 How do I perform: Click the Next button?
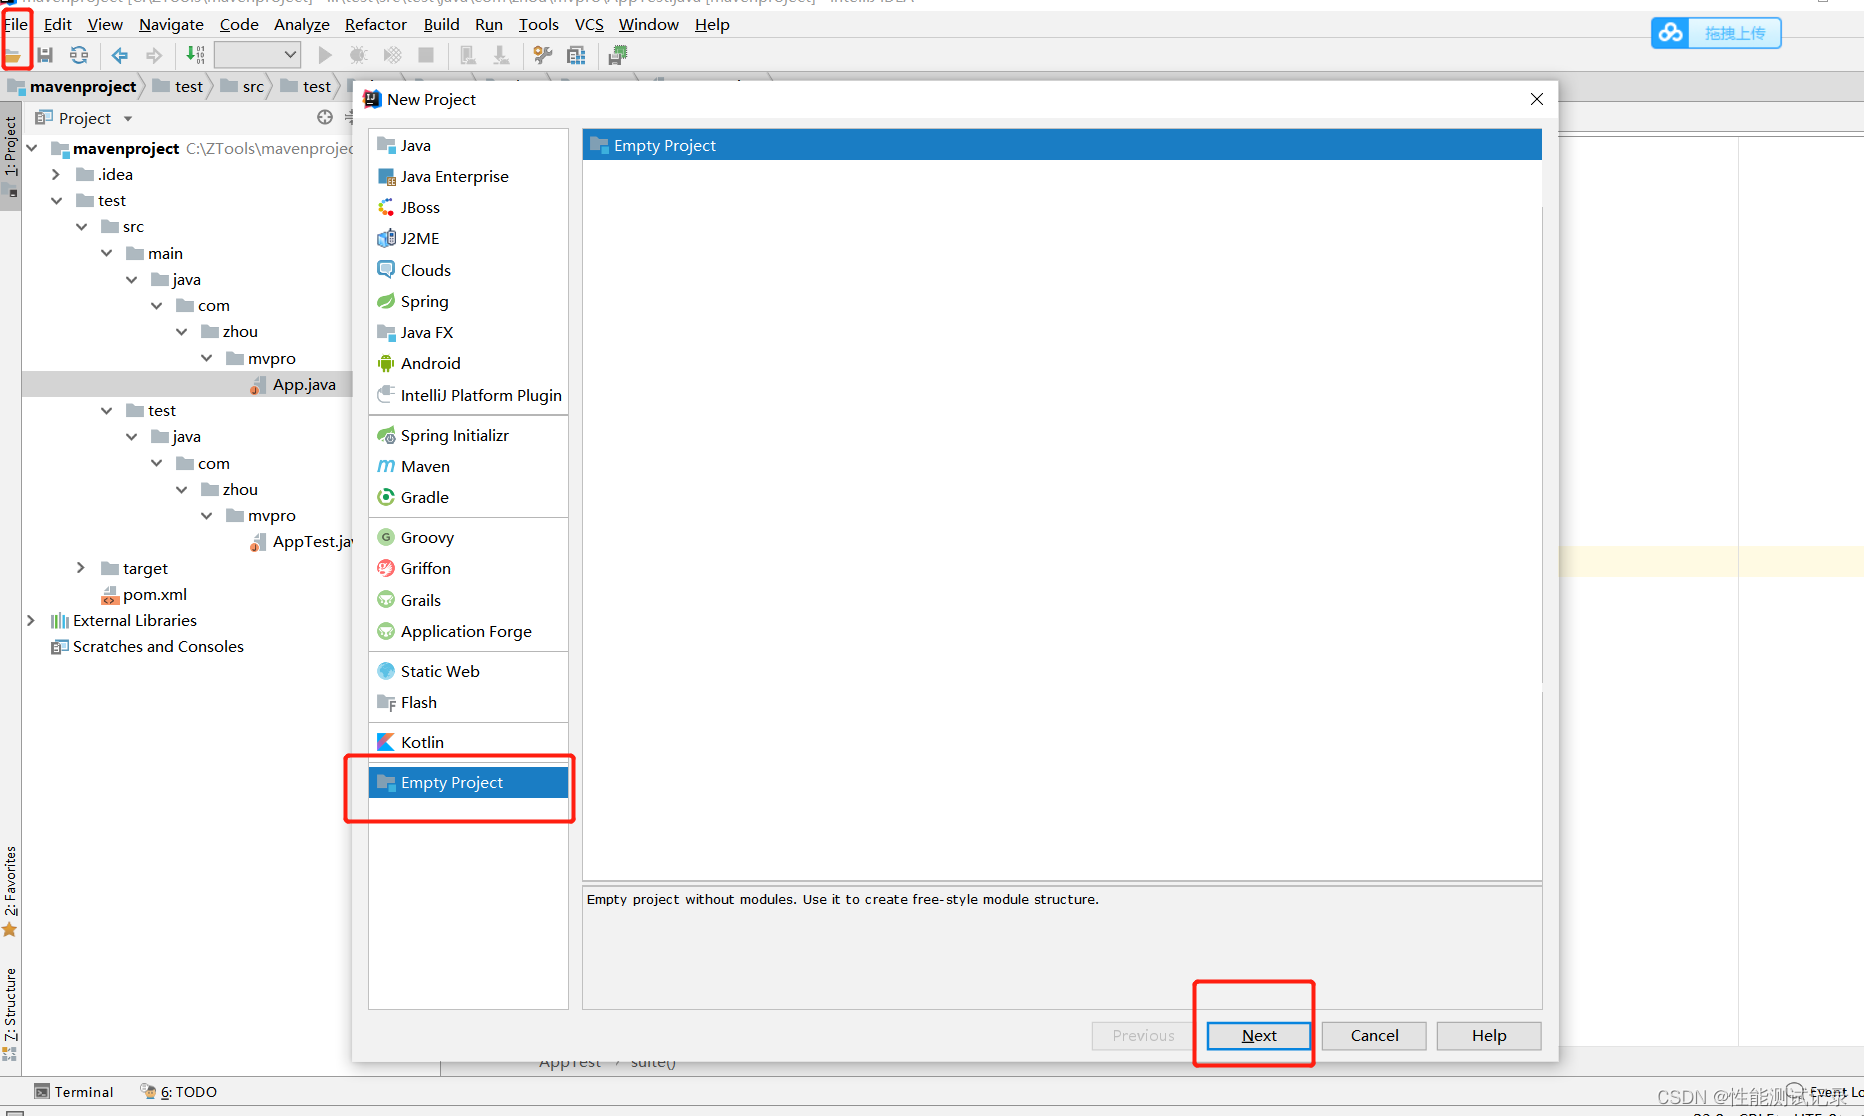[1259, 1036]
